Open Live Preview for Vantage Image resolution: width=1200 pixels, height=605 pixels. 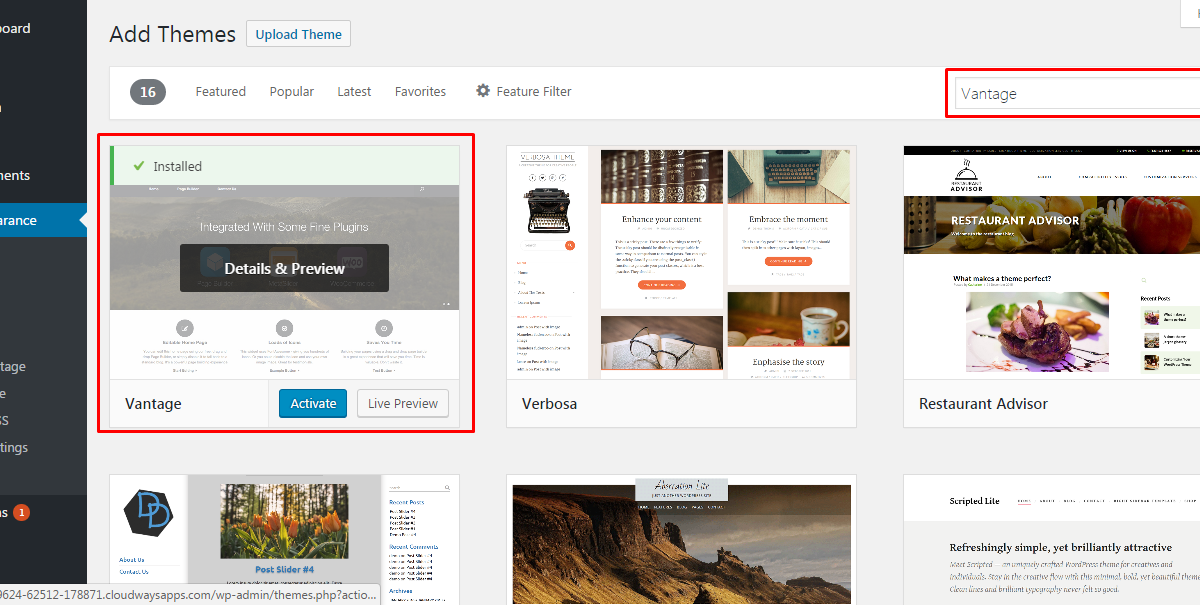point(403,403)
